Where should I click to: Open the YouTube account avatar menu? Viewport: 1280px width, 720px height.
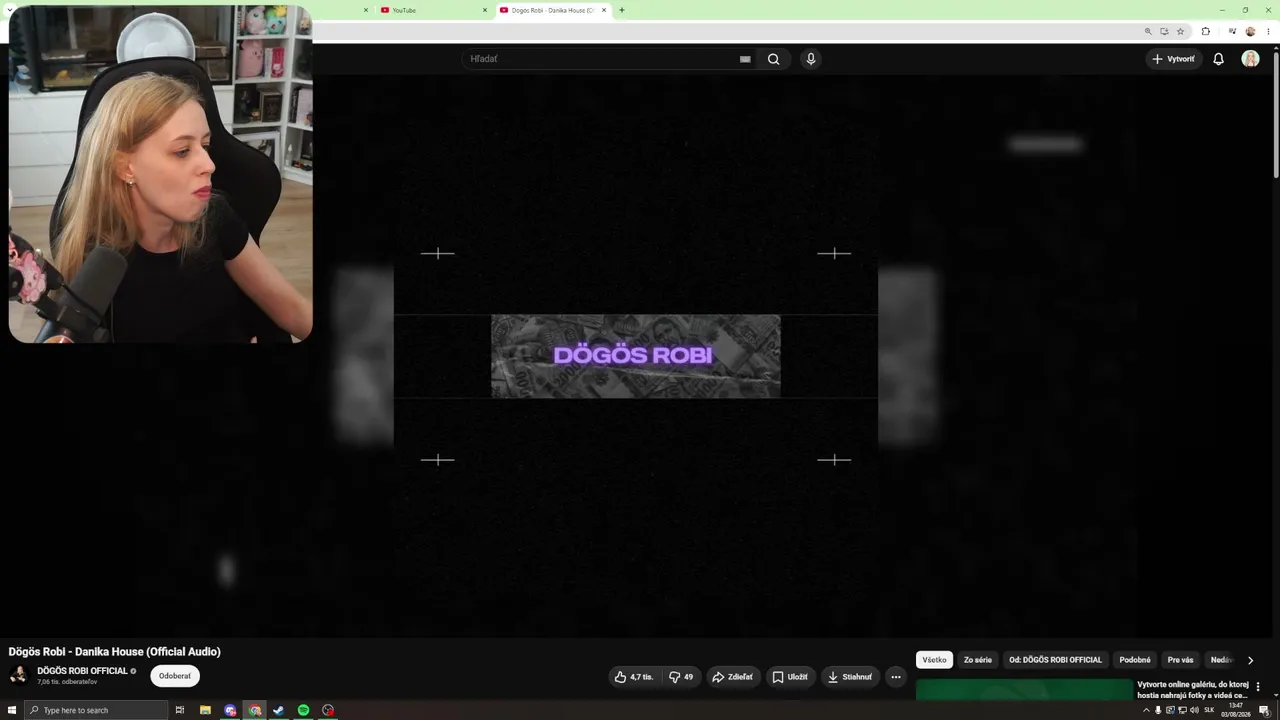coord(1250,59)
